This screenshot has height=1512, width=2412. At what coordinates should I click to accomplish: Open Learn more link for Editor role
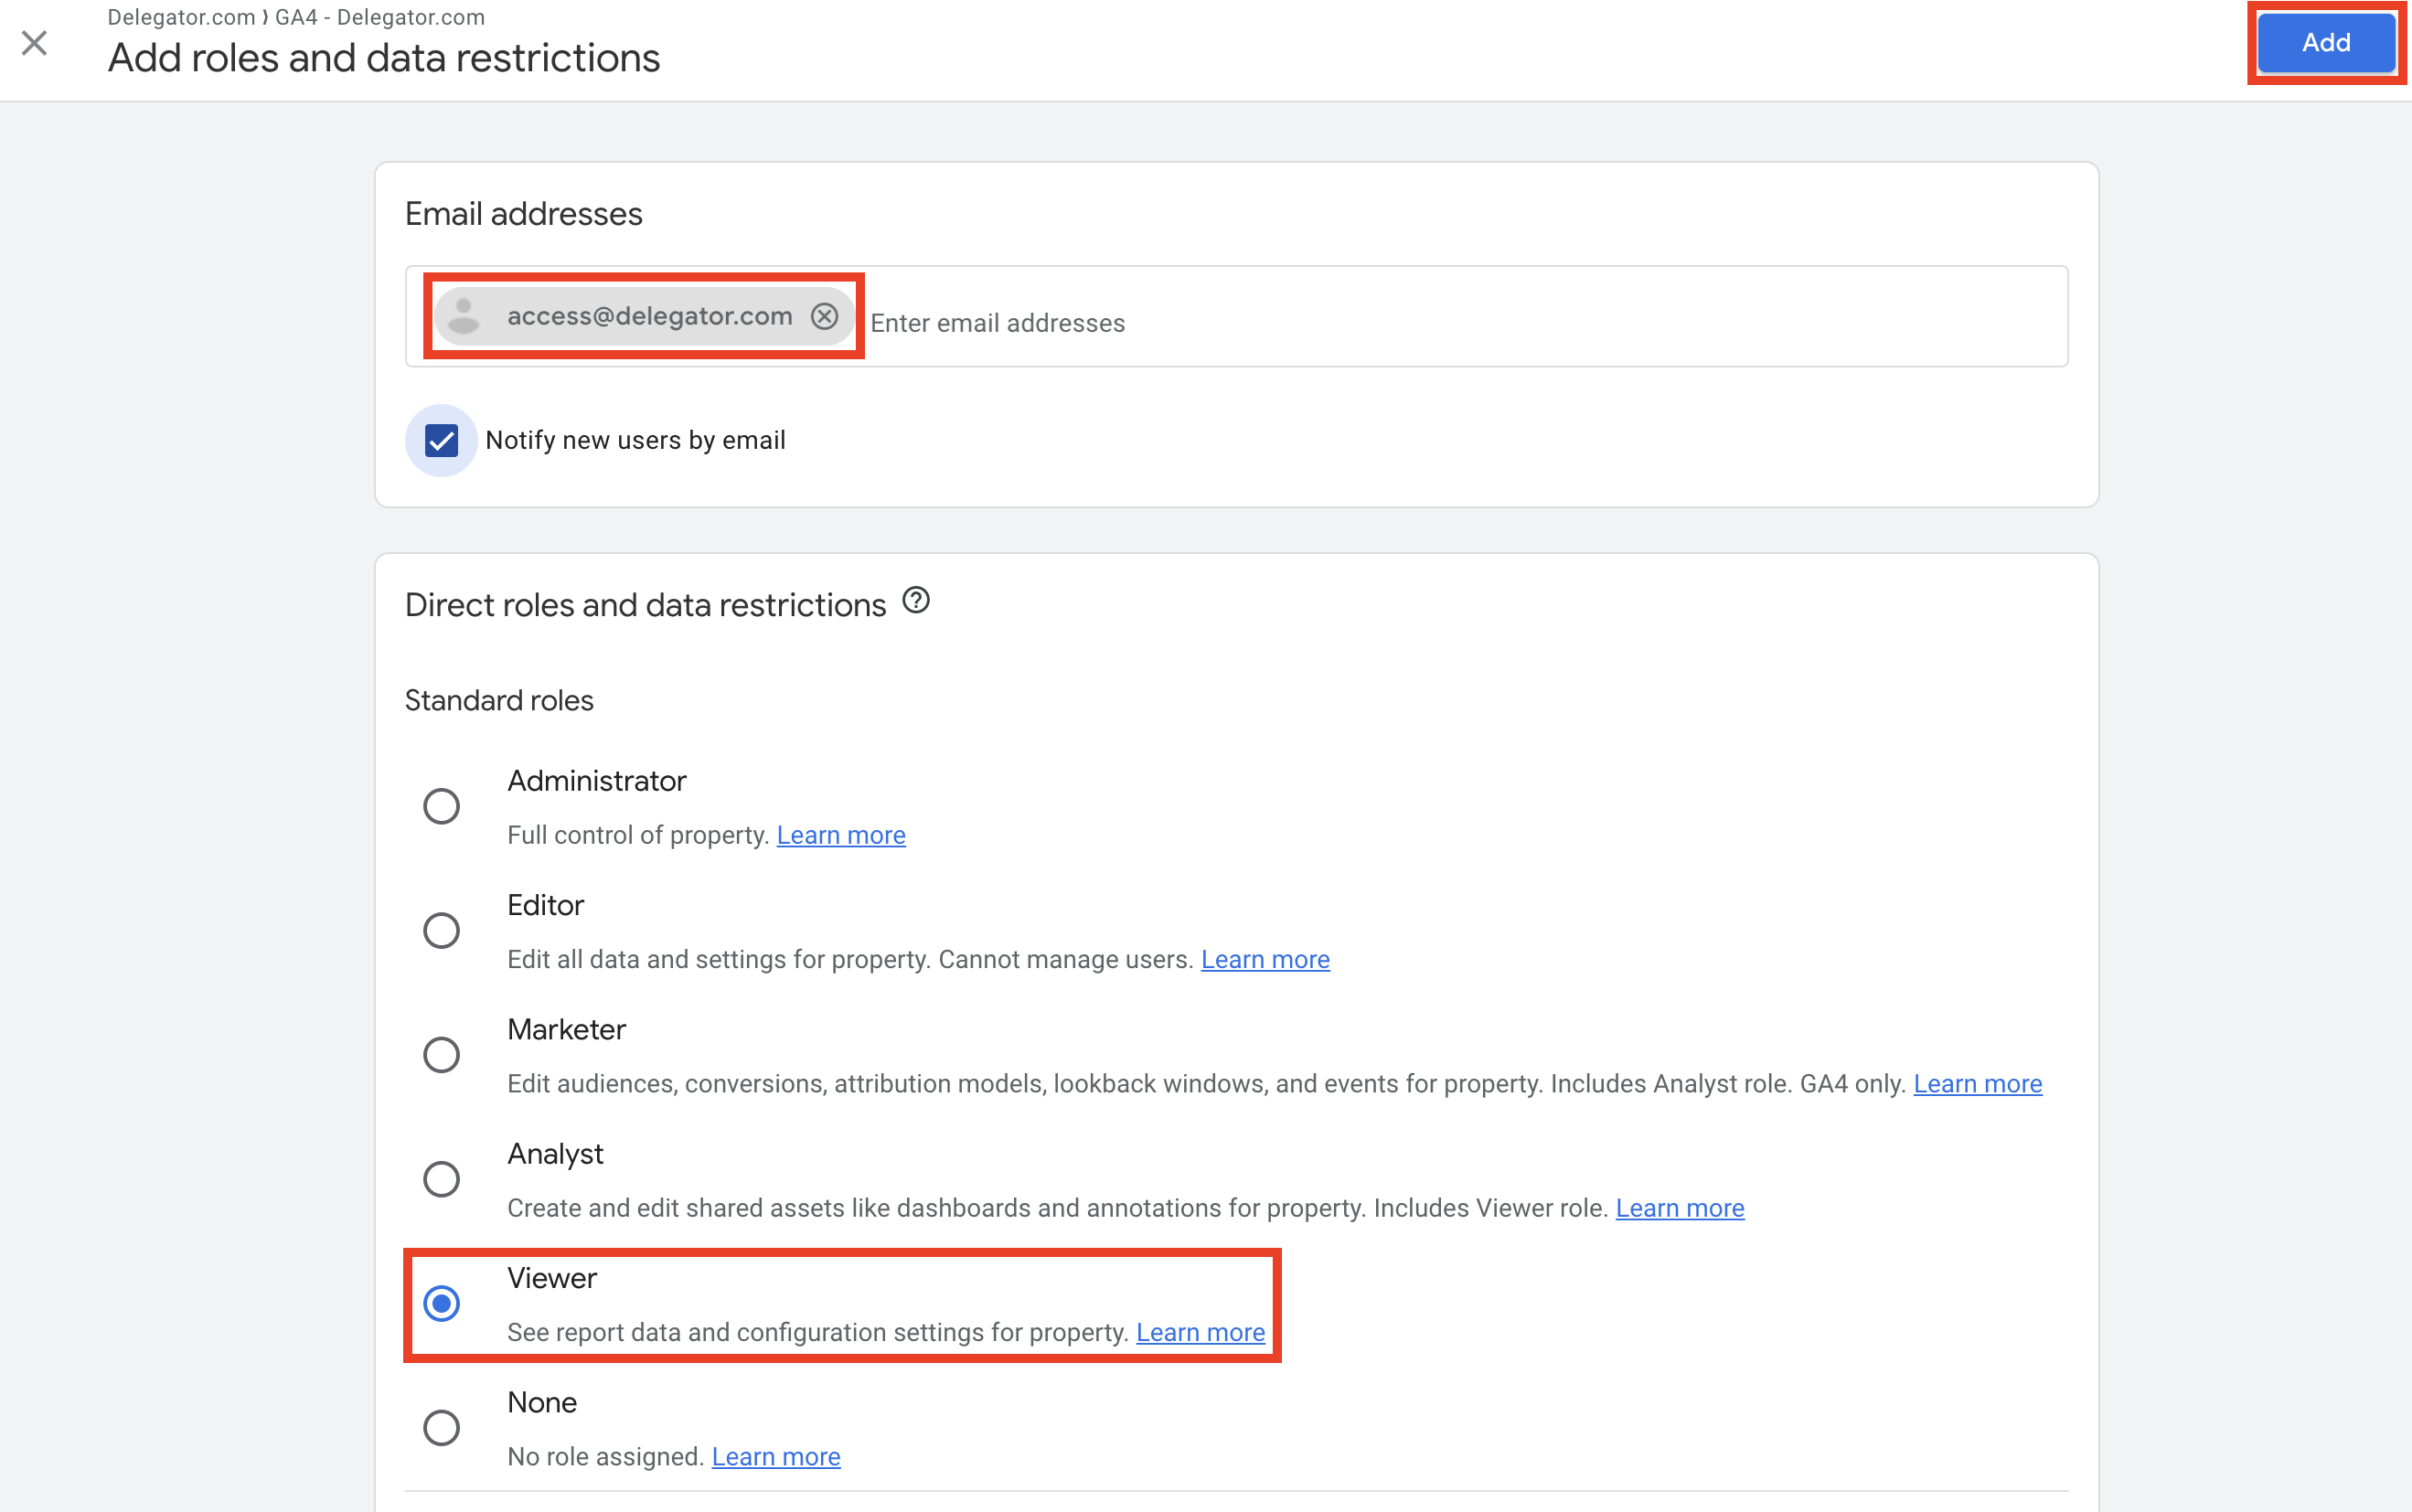click(x=1265, y=959)
